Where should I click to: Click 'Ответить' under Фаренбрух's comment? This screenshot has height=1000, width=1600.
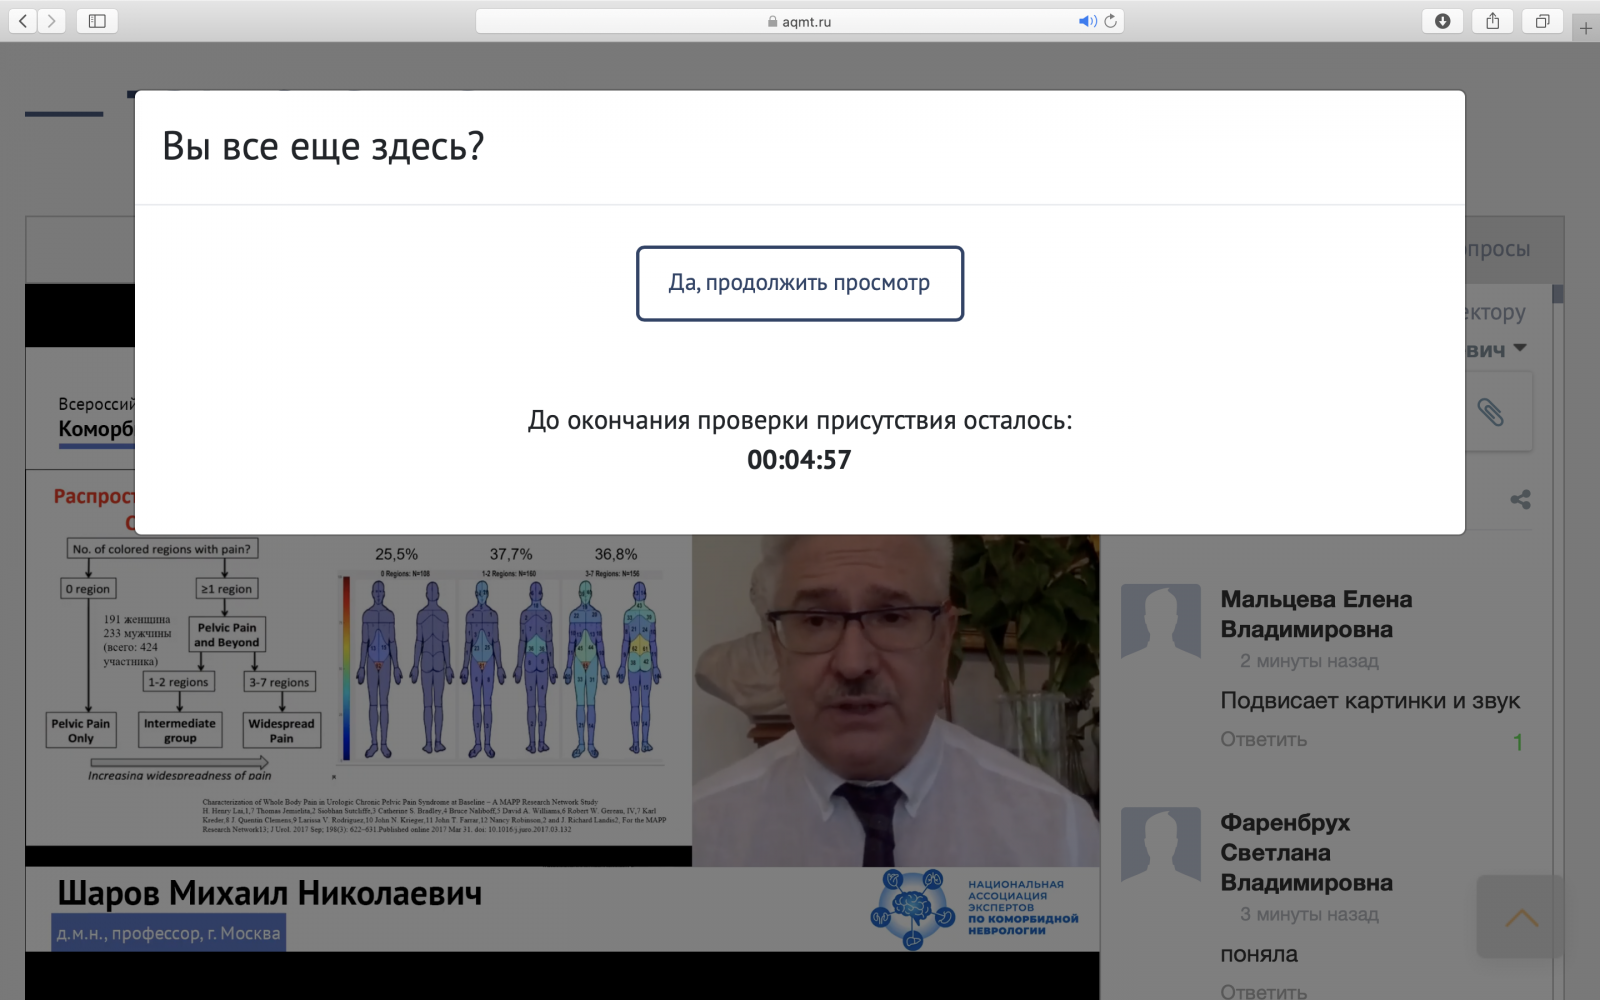click(1263, 991)
